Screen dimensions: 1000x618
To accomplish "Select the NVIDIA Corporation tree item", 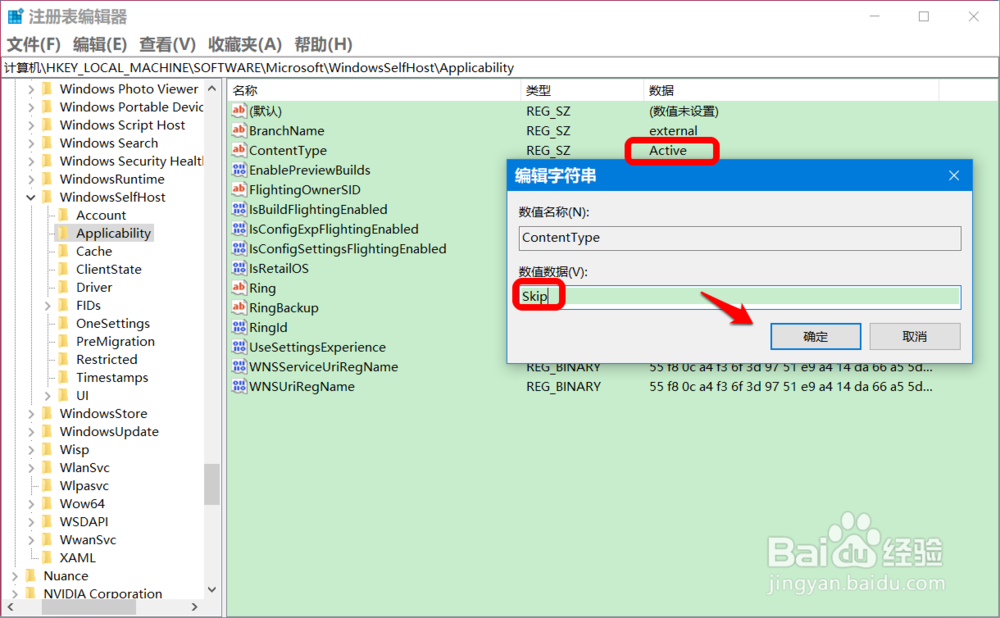I will coord(102,594).
